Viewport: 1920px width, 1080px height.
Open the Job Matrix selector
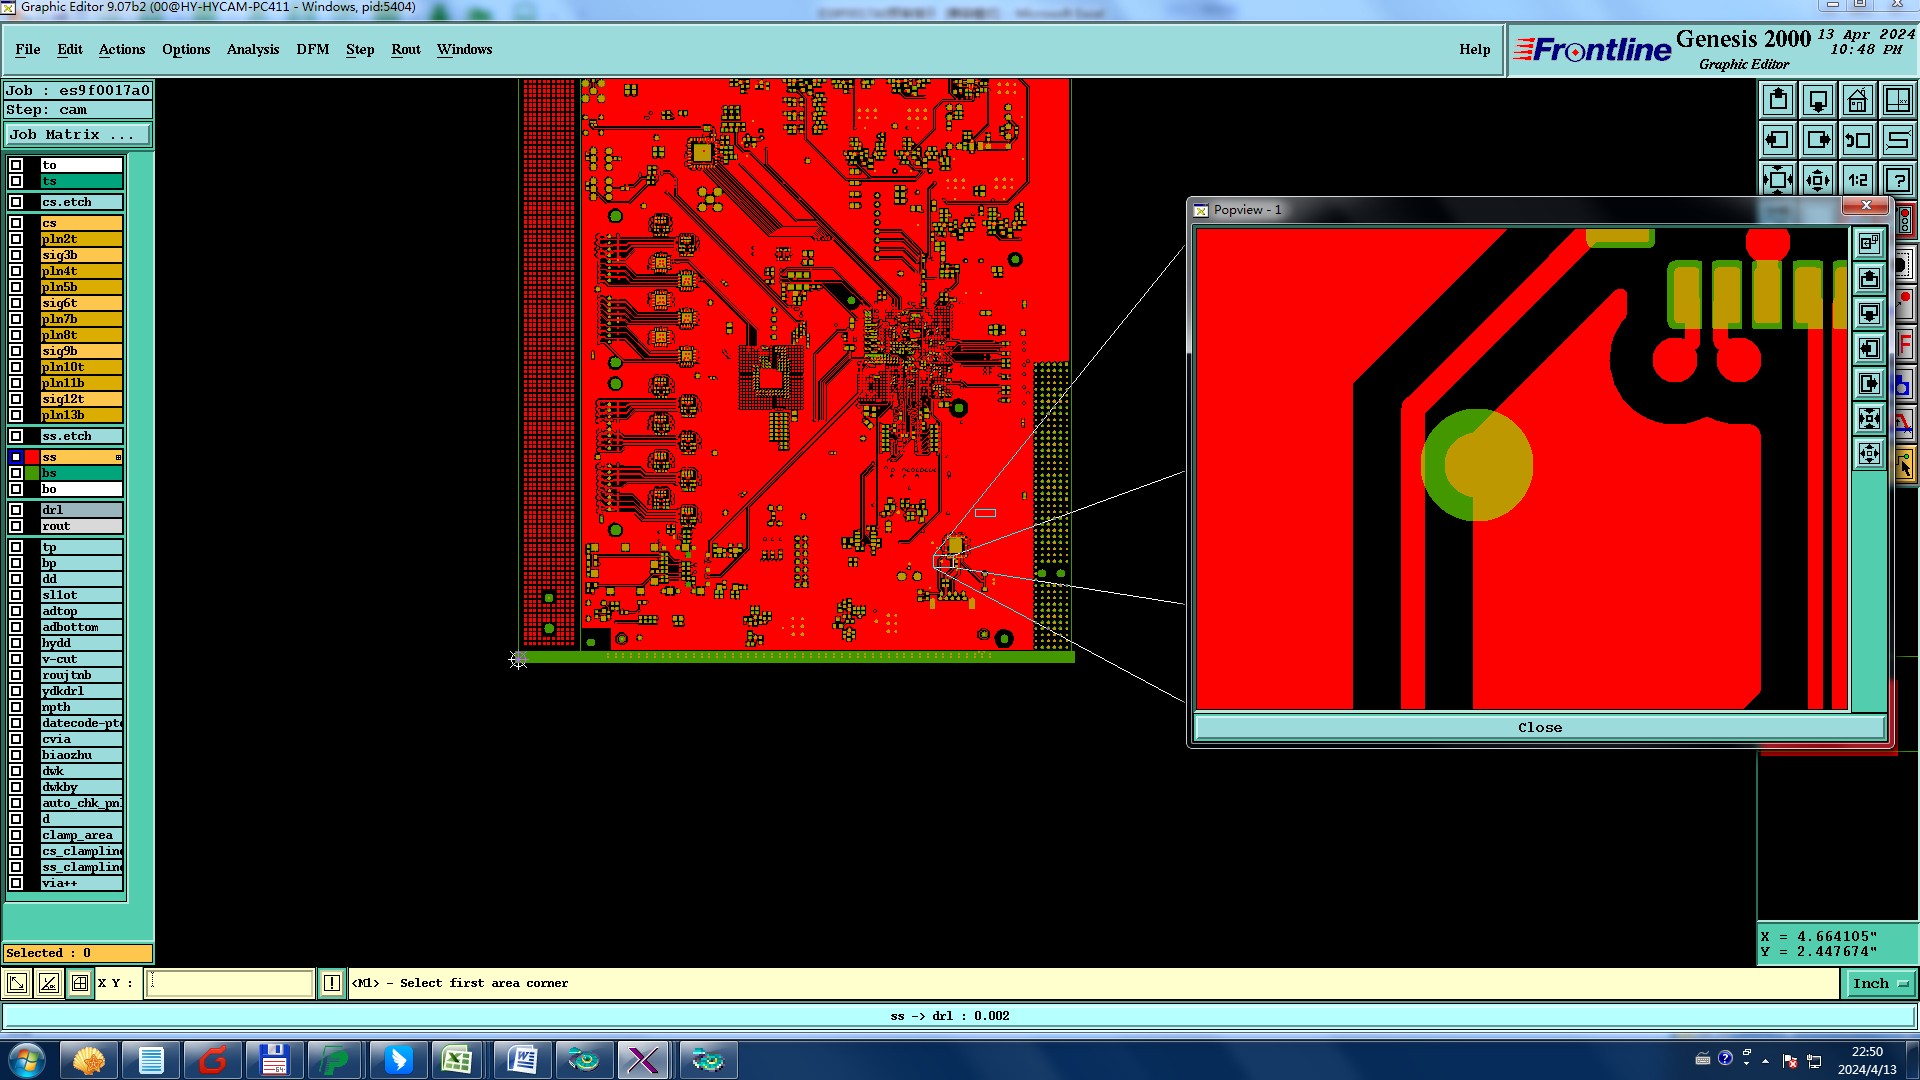click(78, 134)
